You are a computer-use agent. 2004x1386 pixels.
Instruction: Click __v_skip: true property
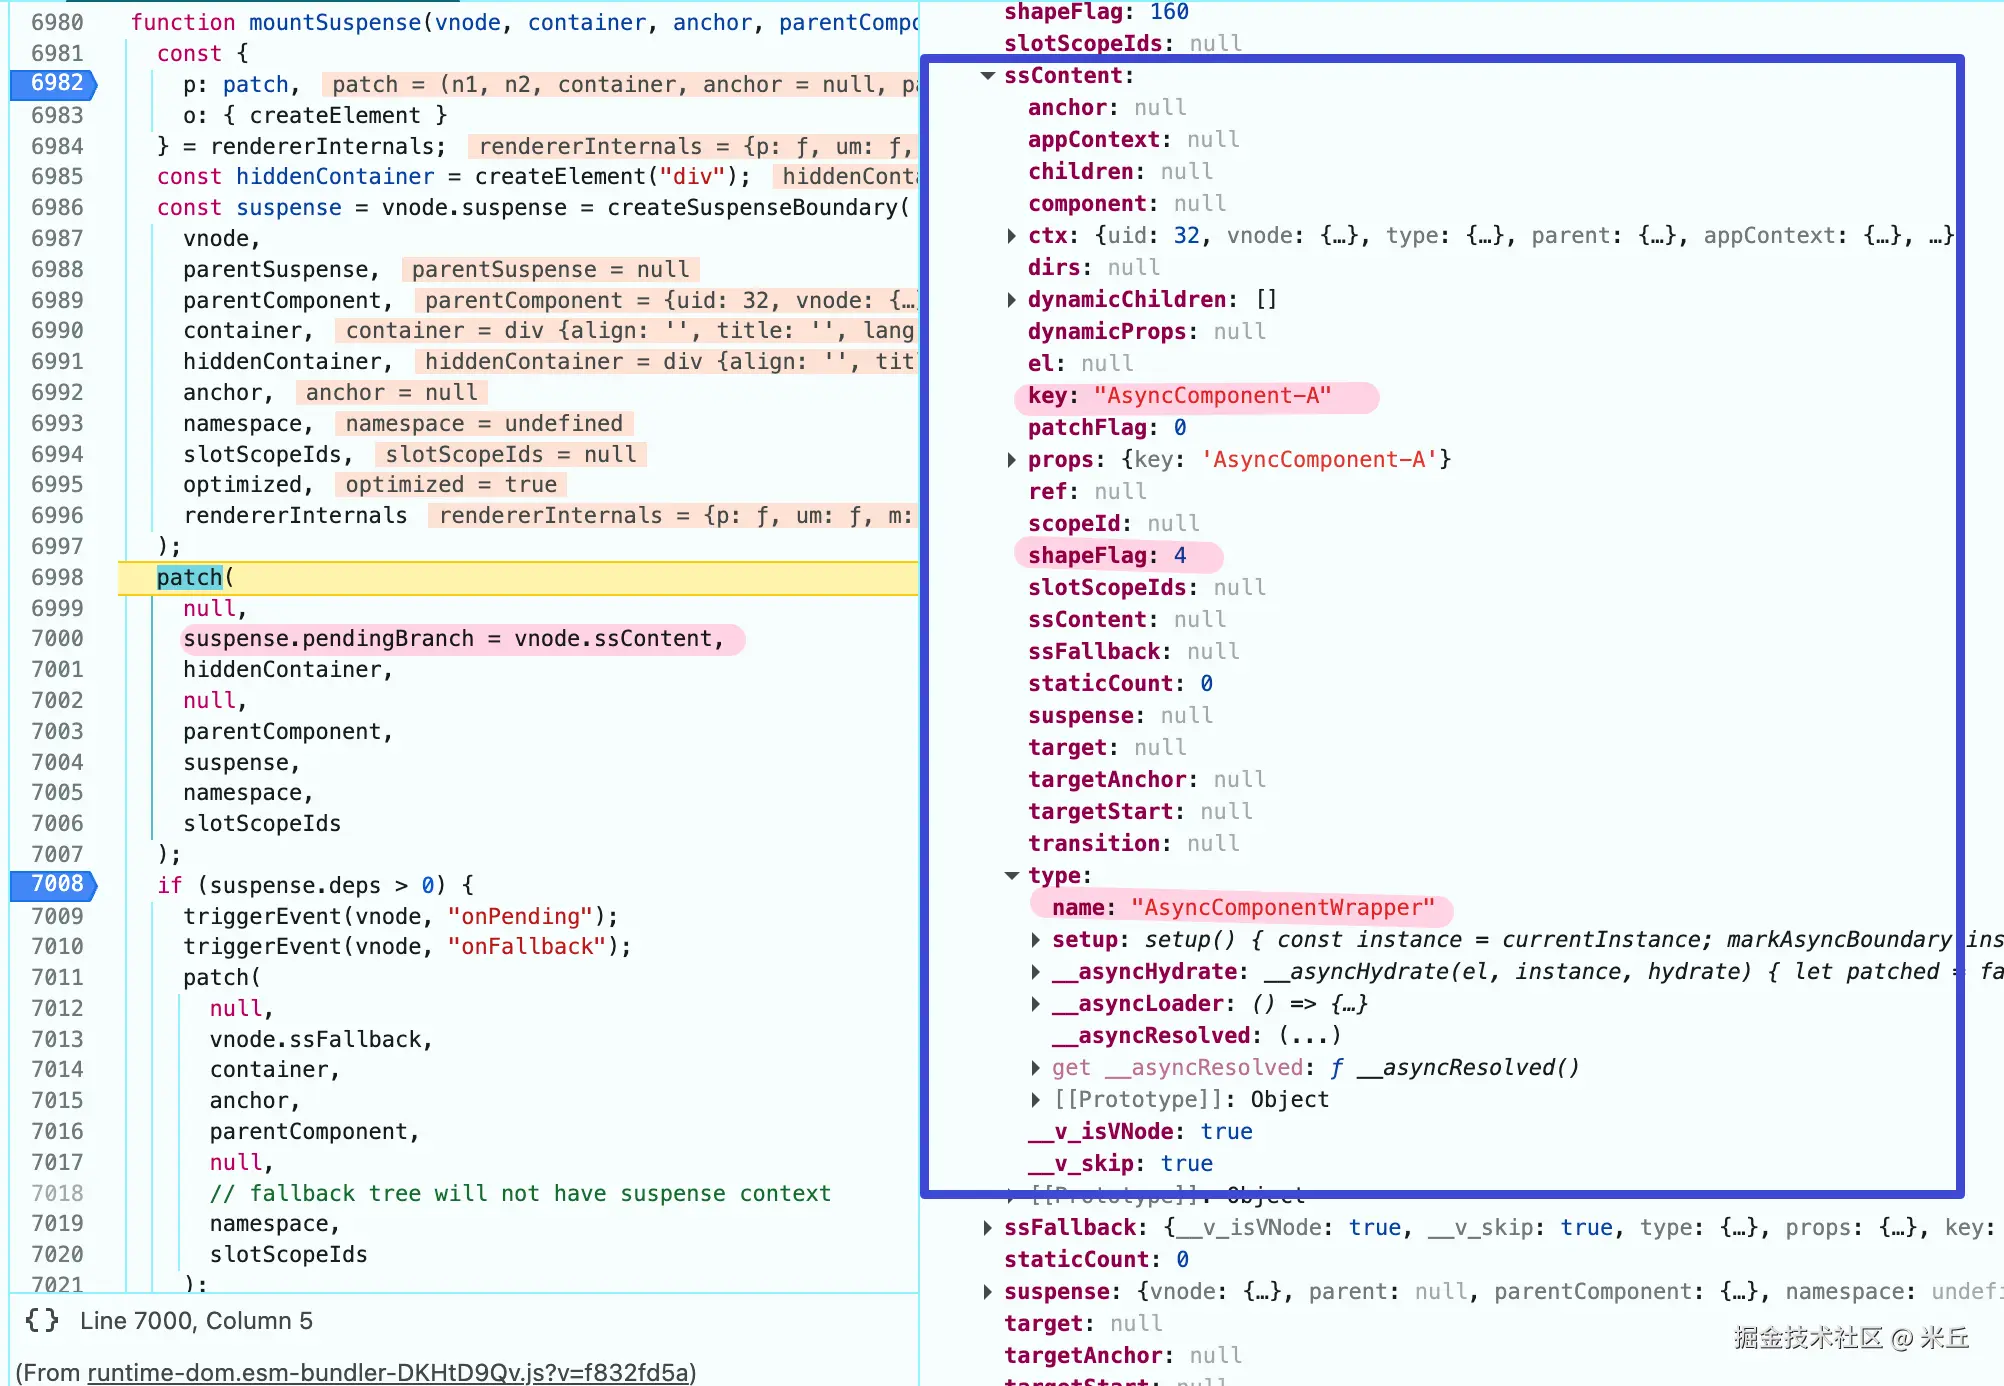click(x=1120, y=1164)
